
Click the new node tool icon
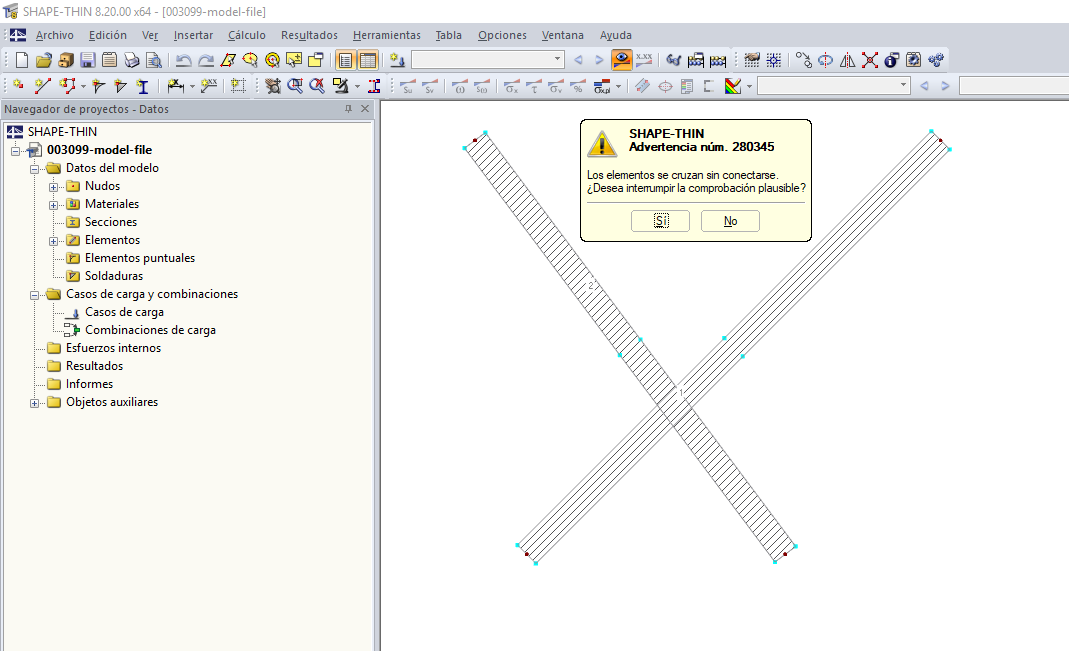point(18,86)
